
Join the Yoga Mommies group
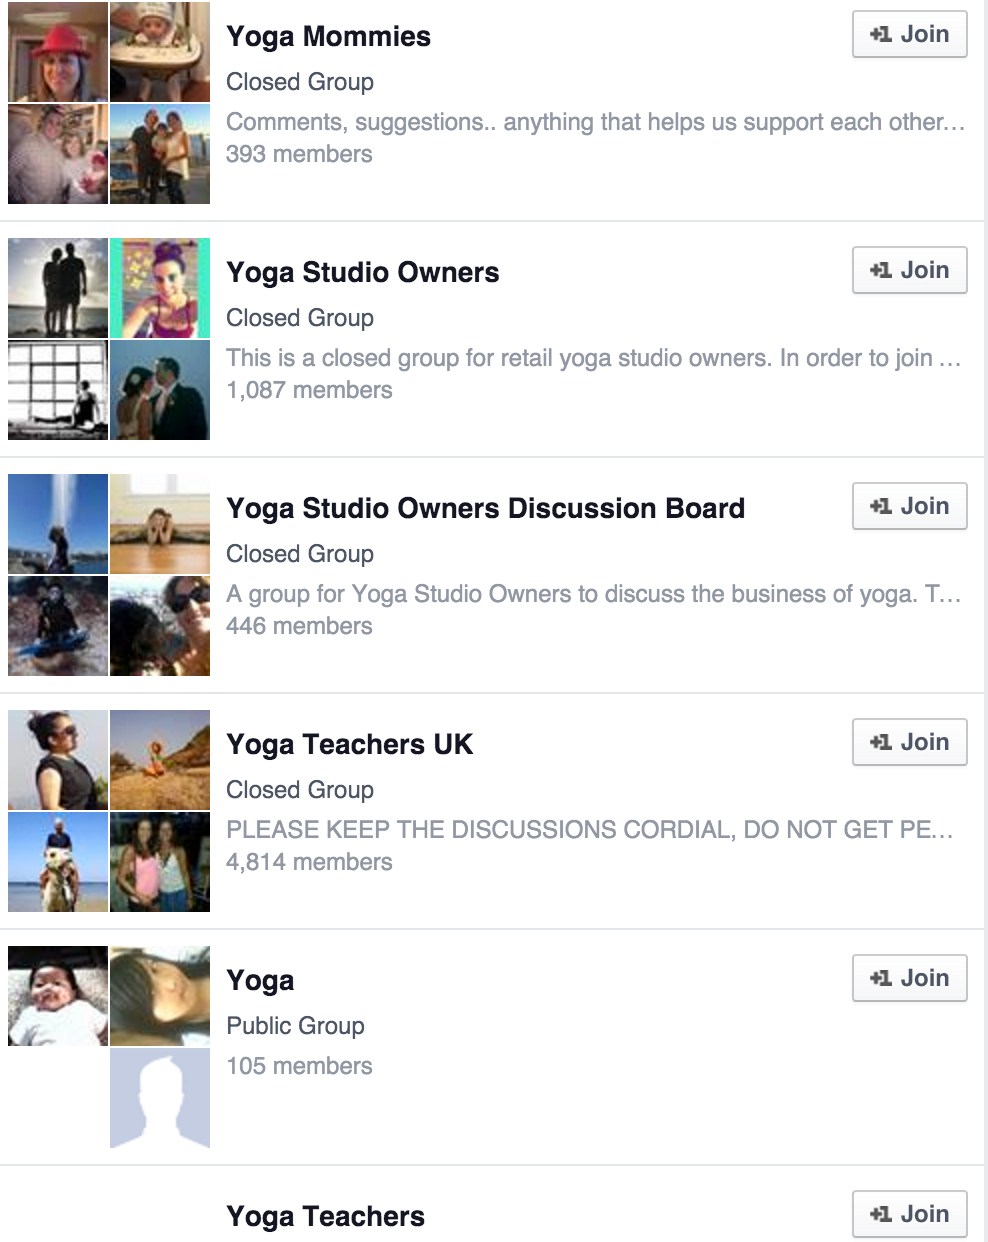(x=910, y=34)
